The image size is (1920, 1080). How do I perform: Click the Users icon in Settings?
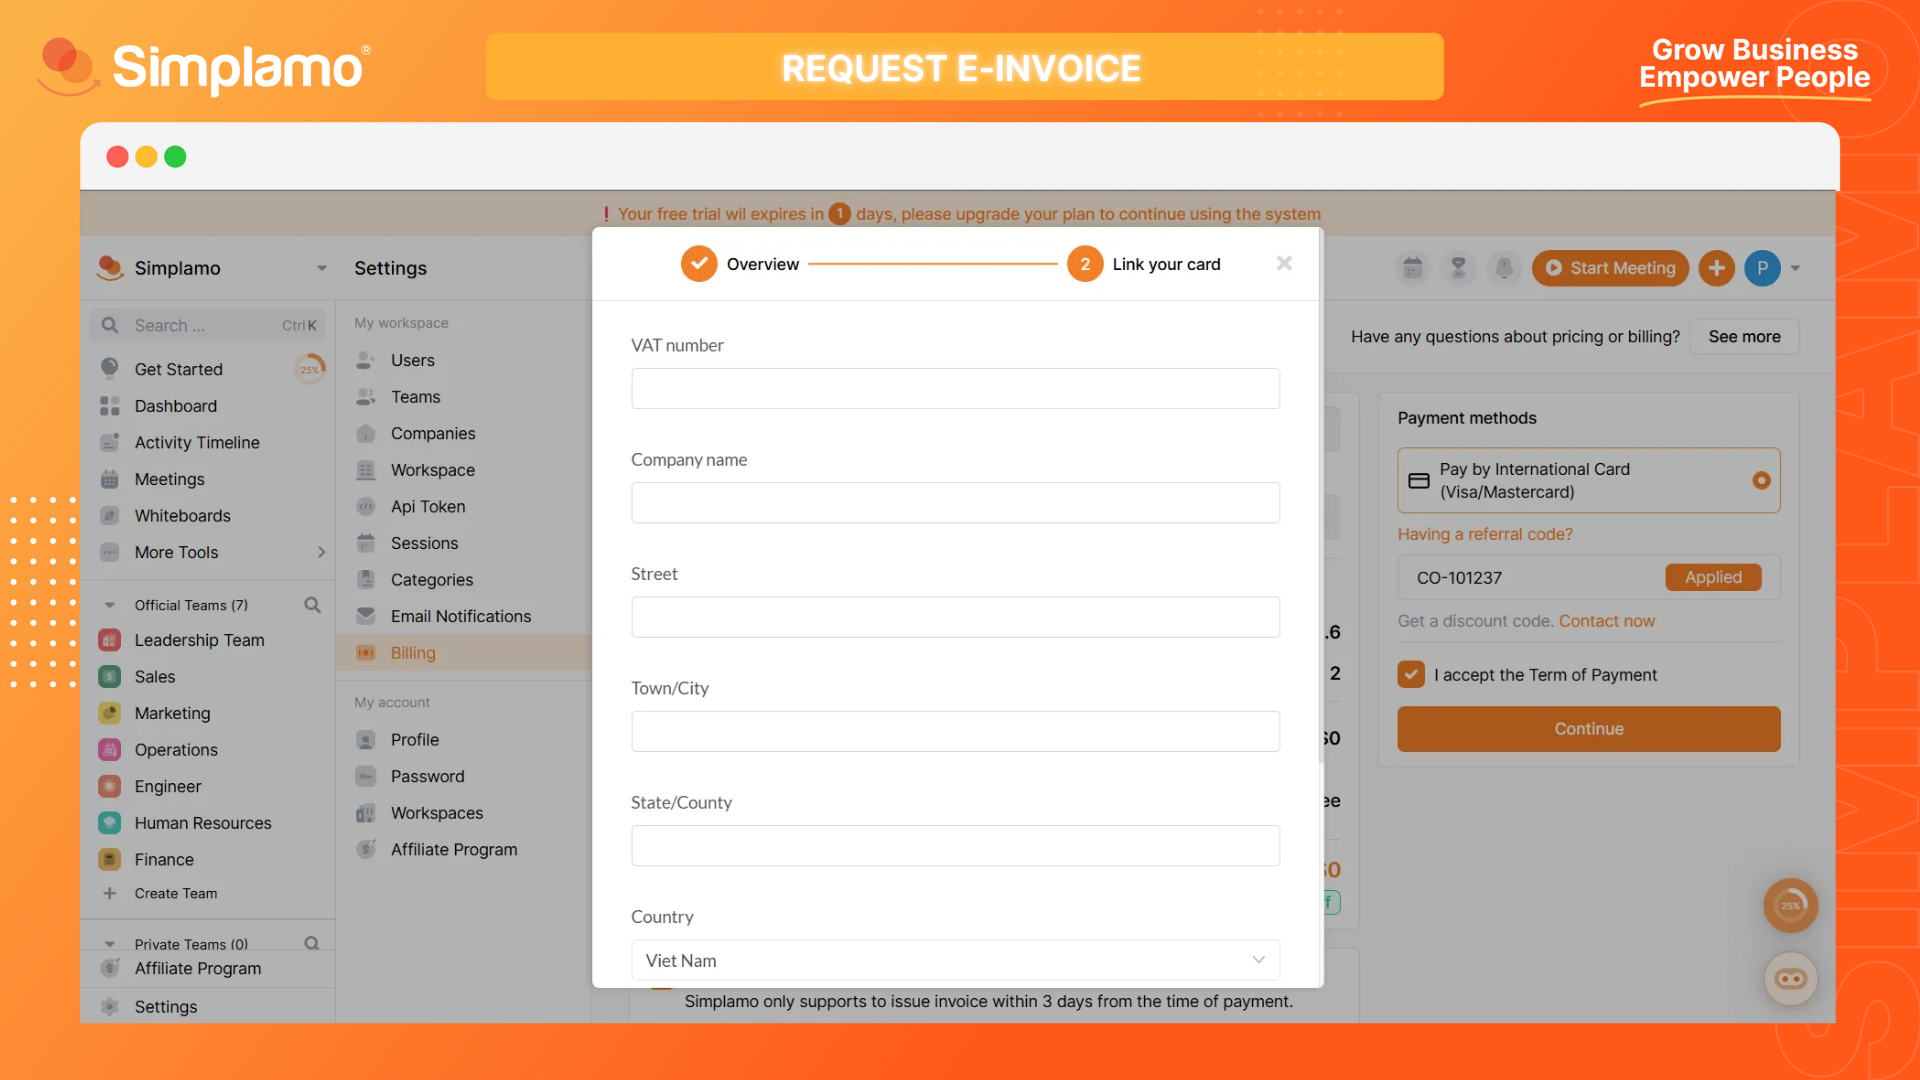pos(366,360)
